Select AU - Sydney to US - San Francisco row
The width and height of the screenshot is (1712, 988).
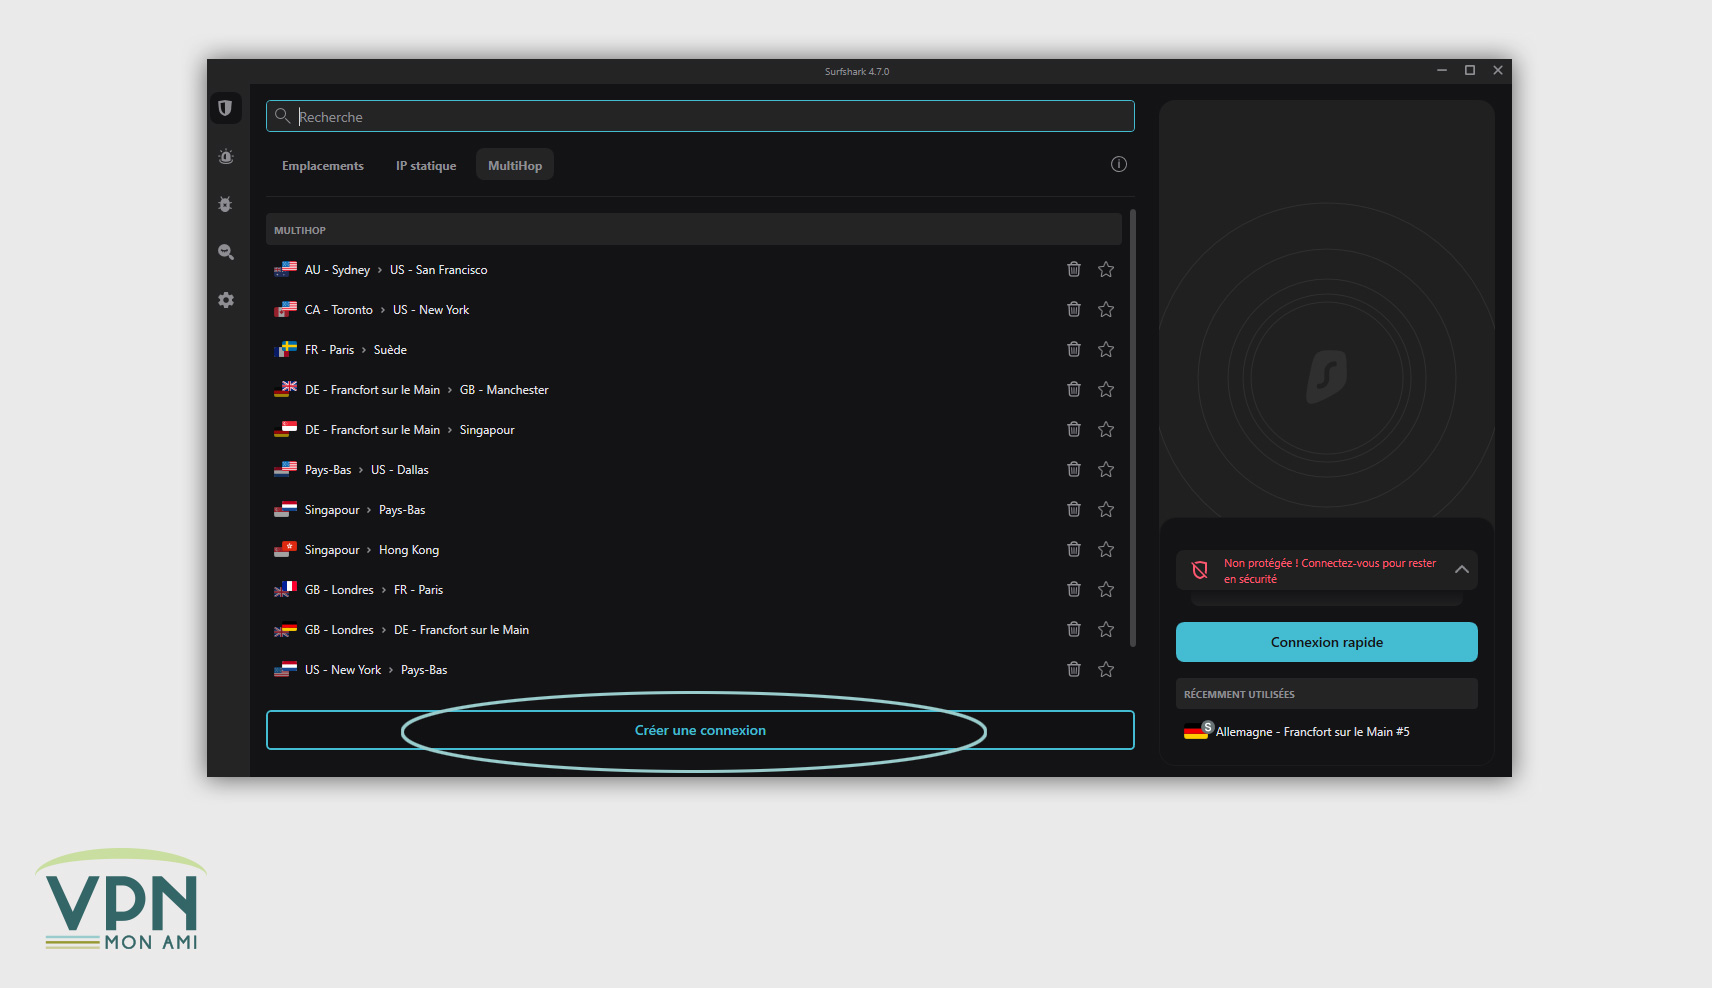click(x=694, y=269)
